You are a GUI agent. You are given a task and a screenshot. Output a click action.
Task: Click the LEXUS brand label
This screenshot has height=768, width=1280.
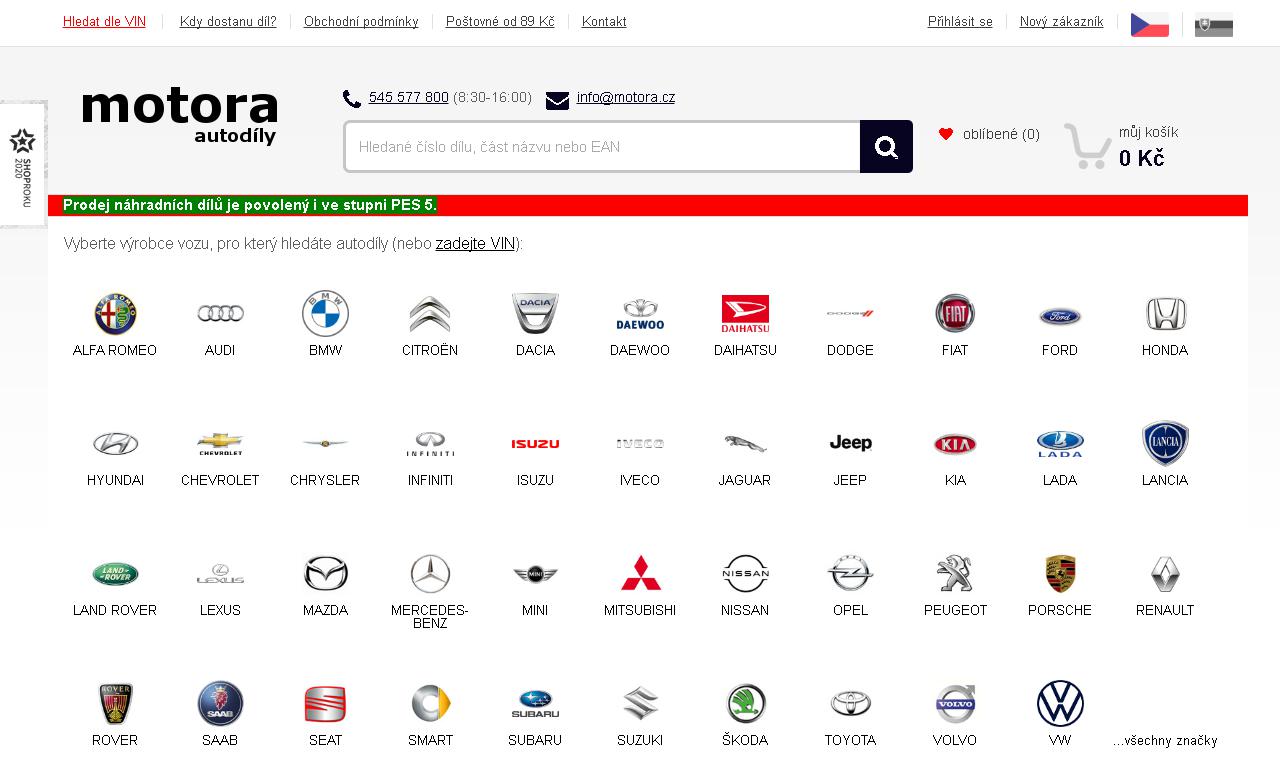[x=220, y=610]
